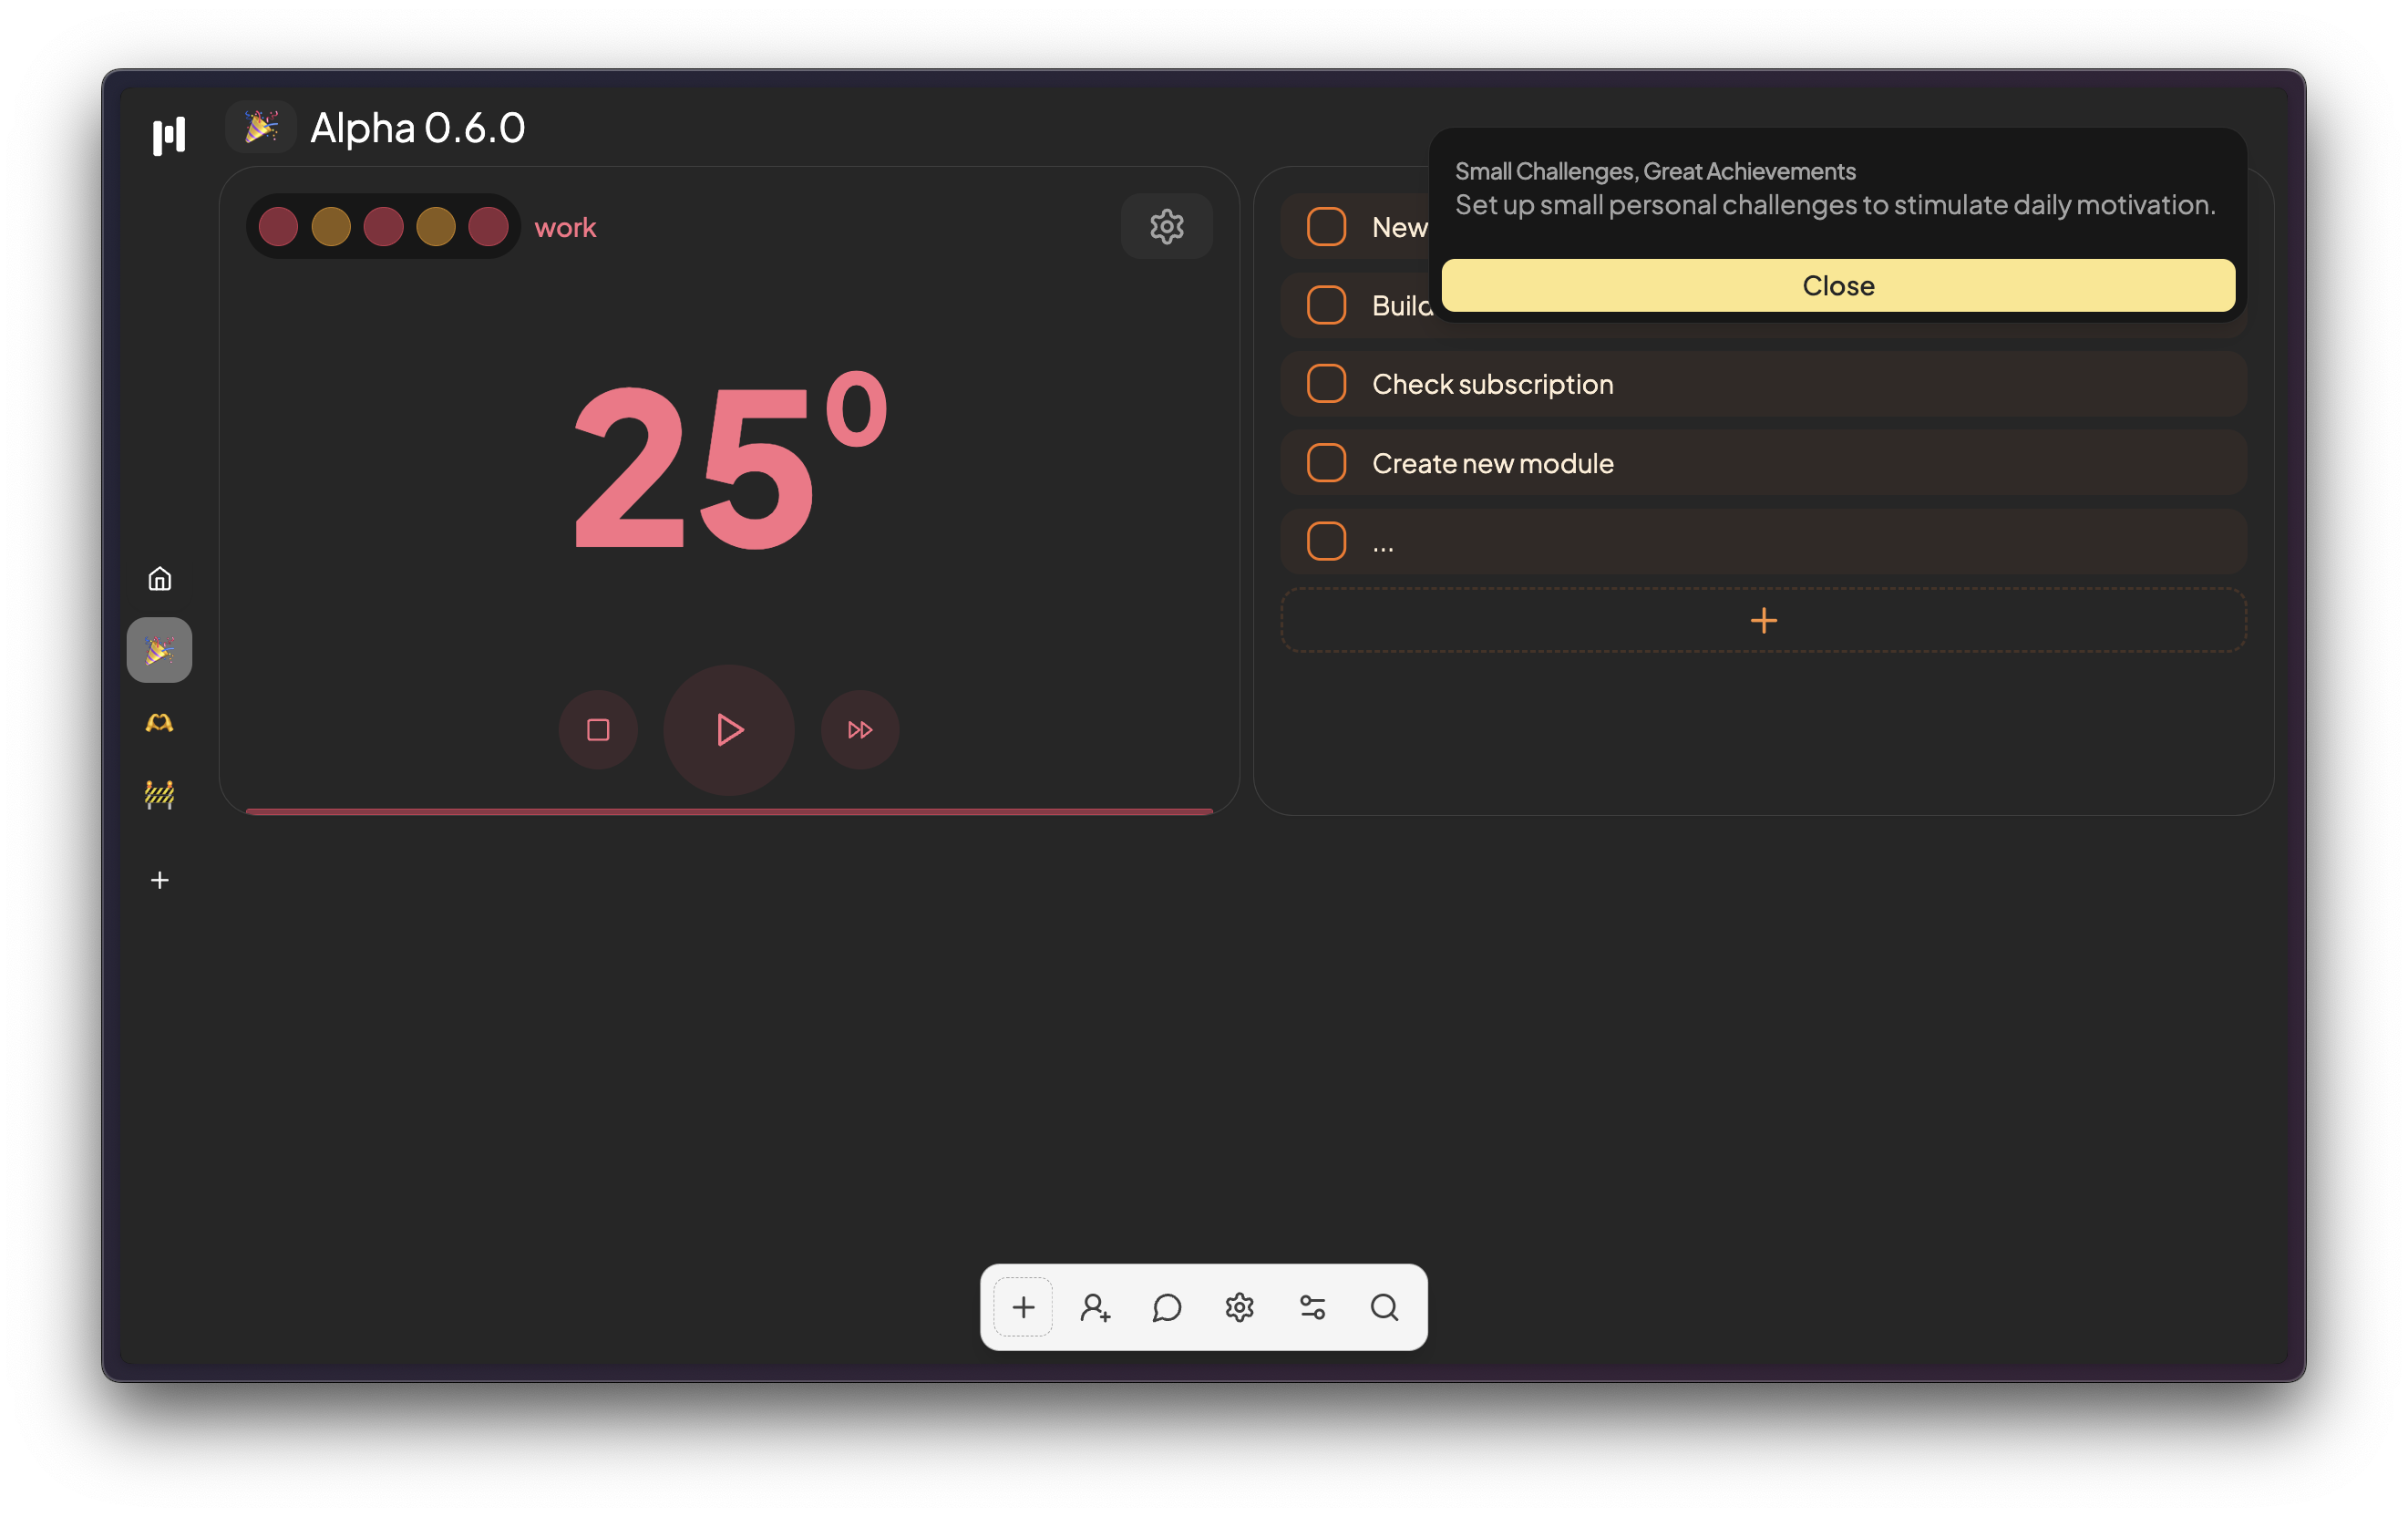Image resolution: width=2408 pixels, height=1517 pixels.
Task: Click the add new task button
Action: (x=1765, y=619)
